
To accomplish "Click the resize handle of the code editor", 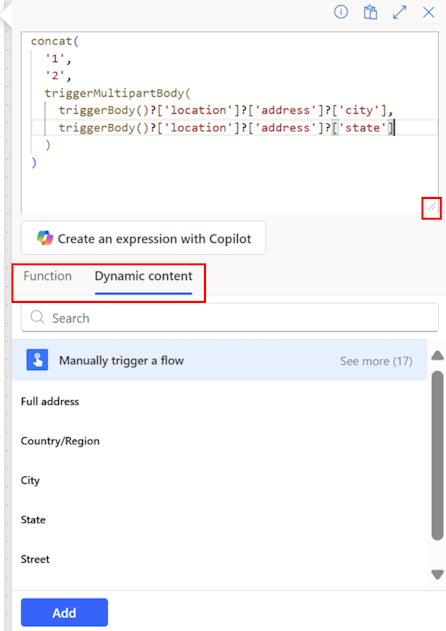I will pos(432,208).
